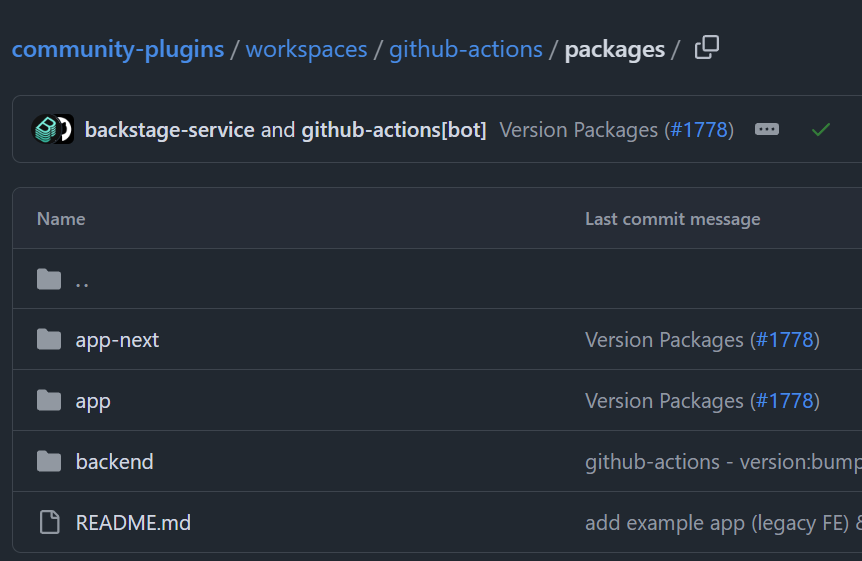Go up to parent directory (..)
This screenshot has height=561, width=862.
[82, 281]
